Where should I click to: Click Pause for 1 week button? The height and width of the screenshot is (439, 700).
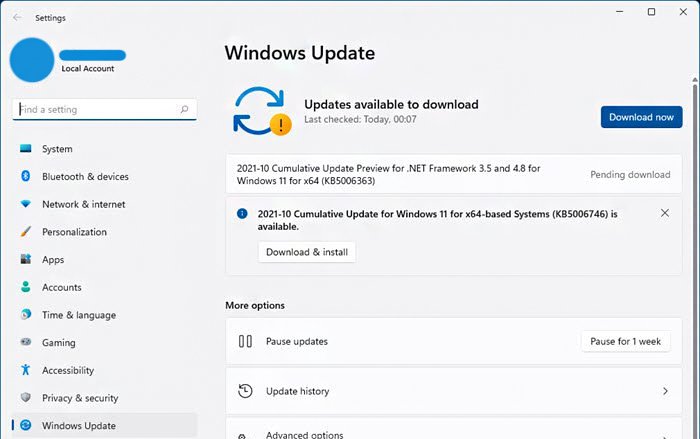(625, 341)
